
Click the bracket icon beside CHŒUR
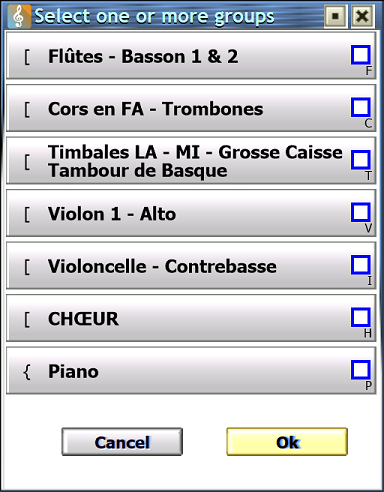coord(27,319)
